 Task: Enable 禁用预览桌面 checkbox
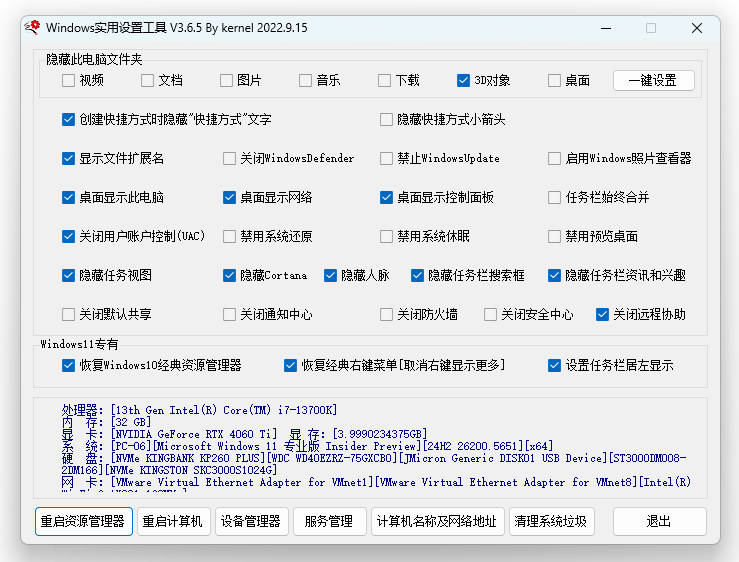coord(554,236)
